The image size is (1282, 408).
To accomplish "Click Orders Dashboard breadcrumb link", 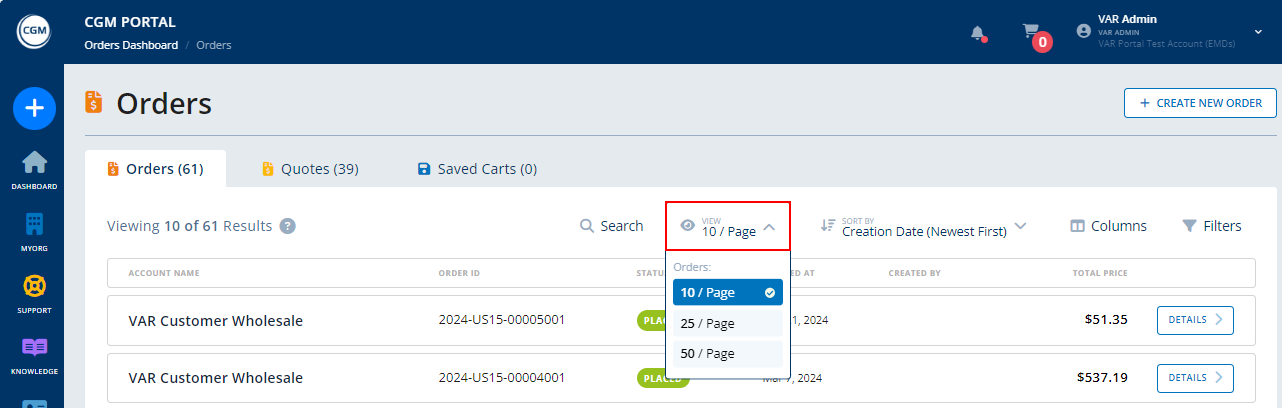I will click(x=131, y=45).
